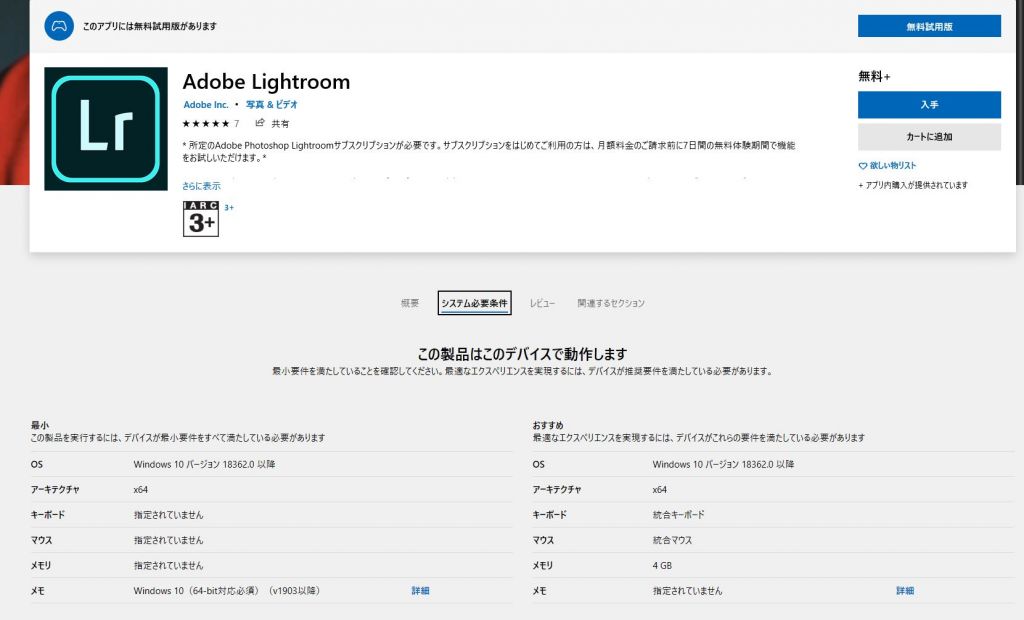1024x620 pixels.
Task: Click the カートに追加 button
Action: [929, 137]
